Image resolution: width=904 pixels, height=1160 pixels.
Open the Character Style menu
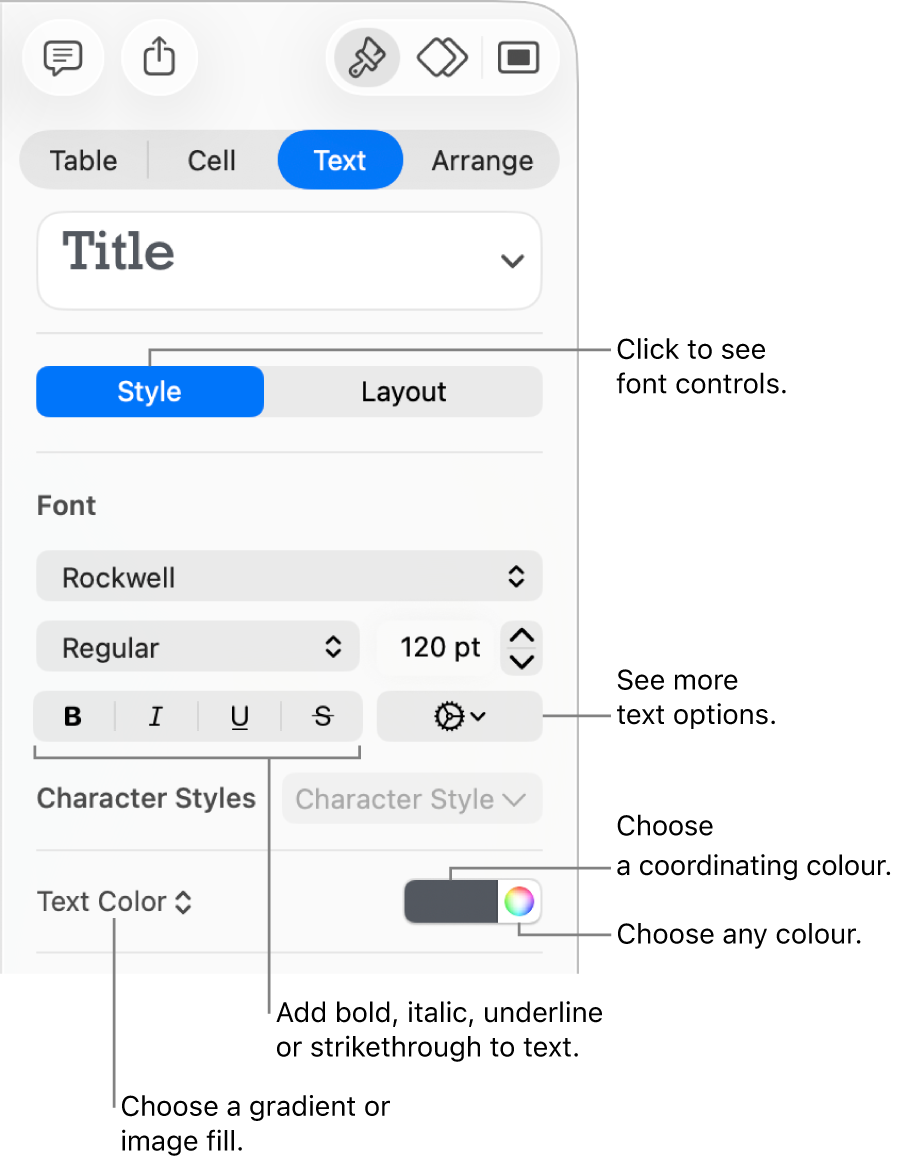coord(411,799)
